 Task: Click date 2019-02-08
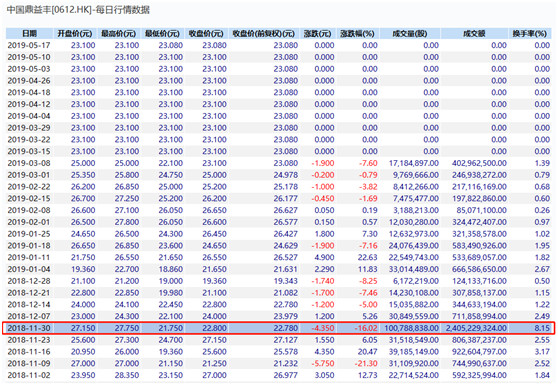pos(29,210)
